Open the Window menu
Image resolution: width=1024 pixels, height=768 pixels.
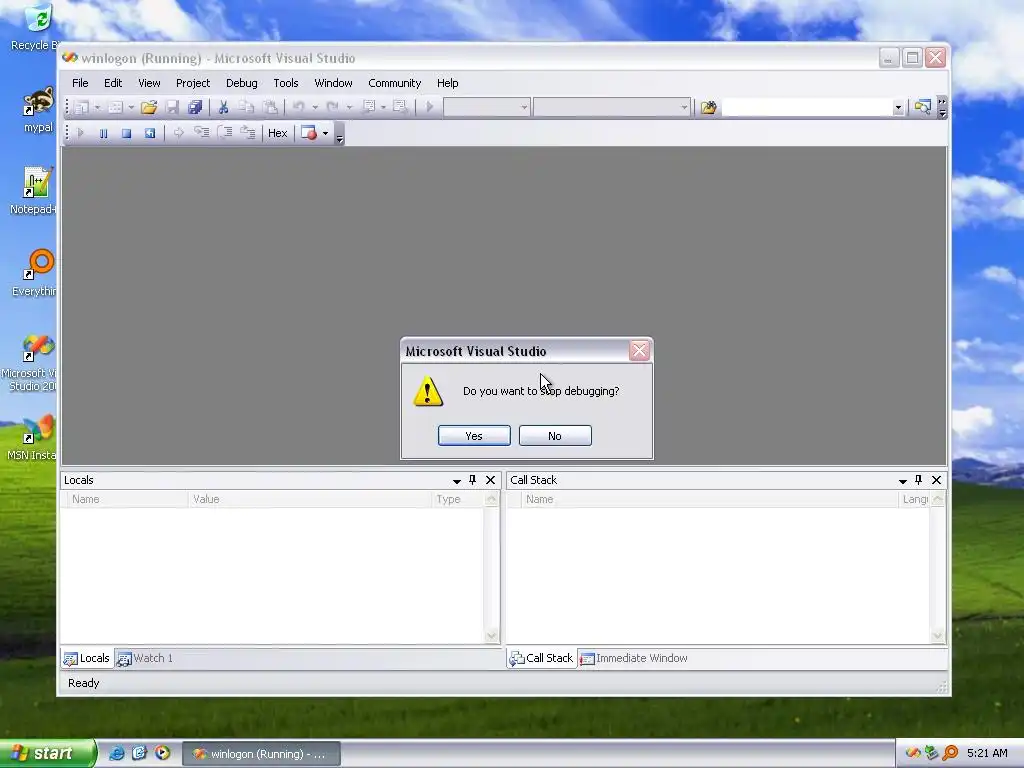pos(333,83)
